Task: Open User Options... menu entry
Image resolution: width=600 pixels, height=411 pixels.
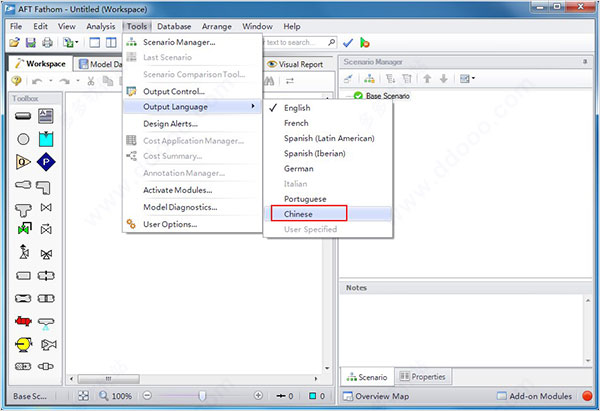Action: [193, 224]
